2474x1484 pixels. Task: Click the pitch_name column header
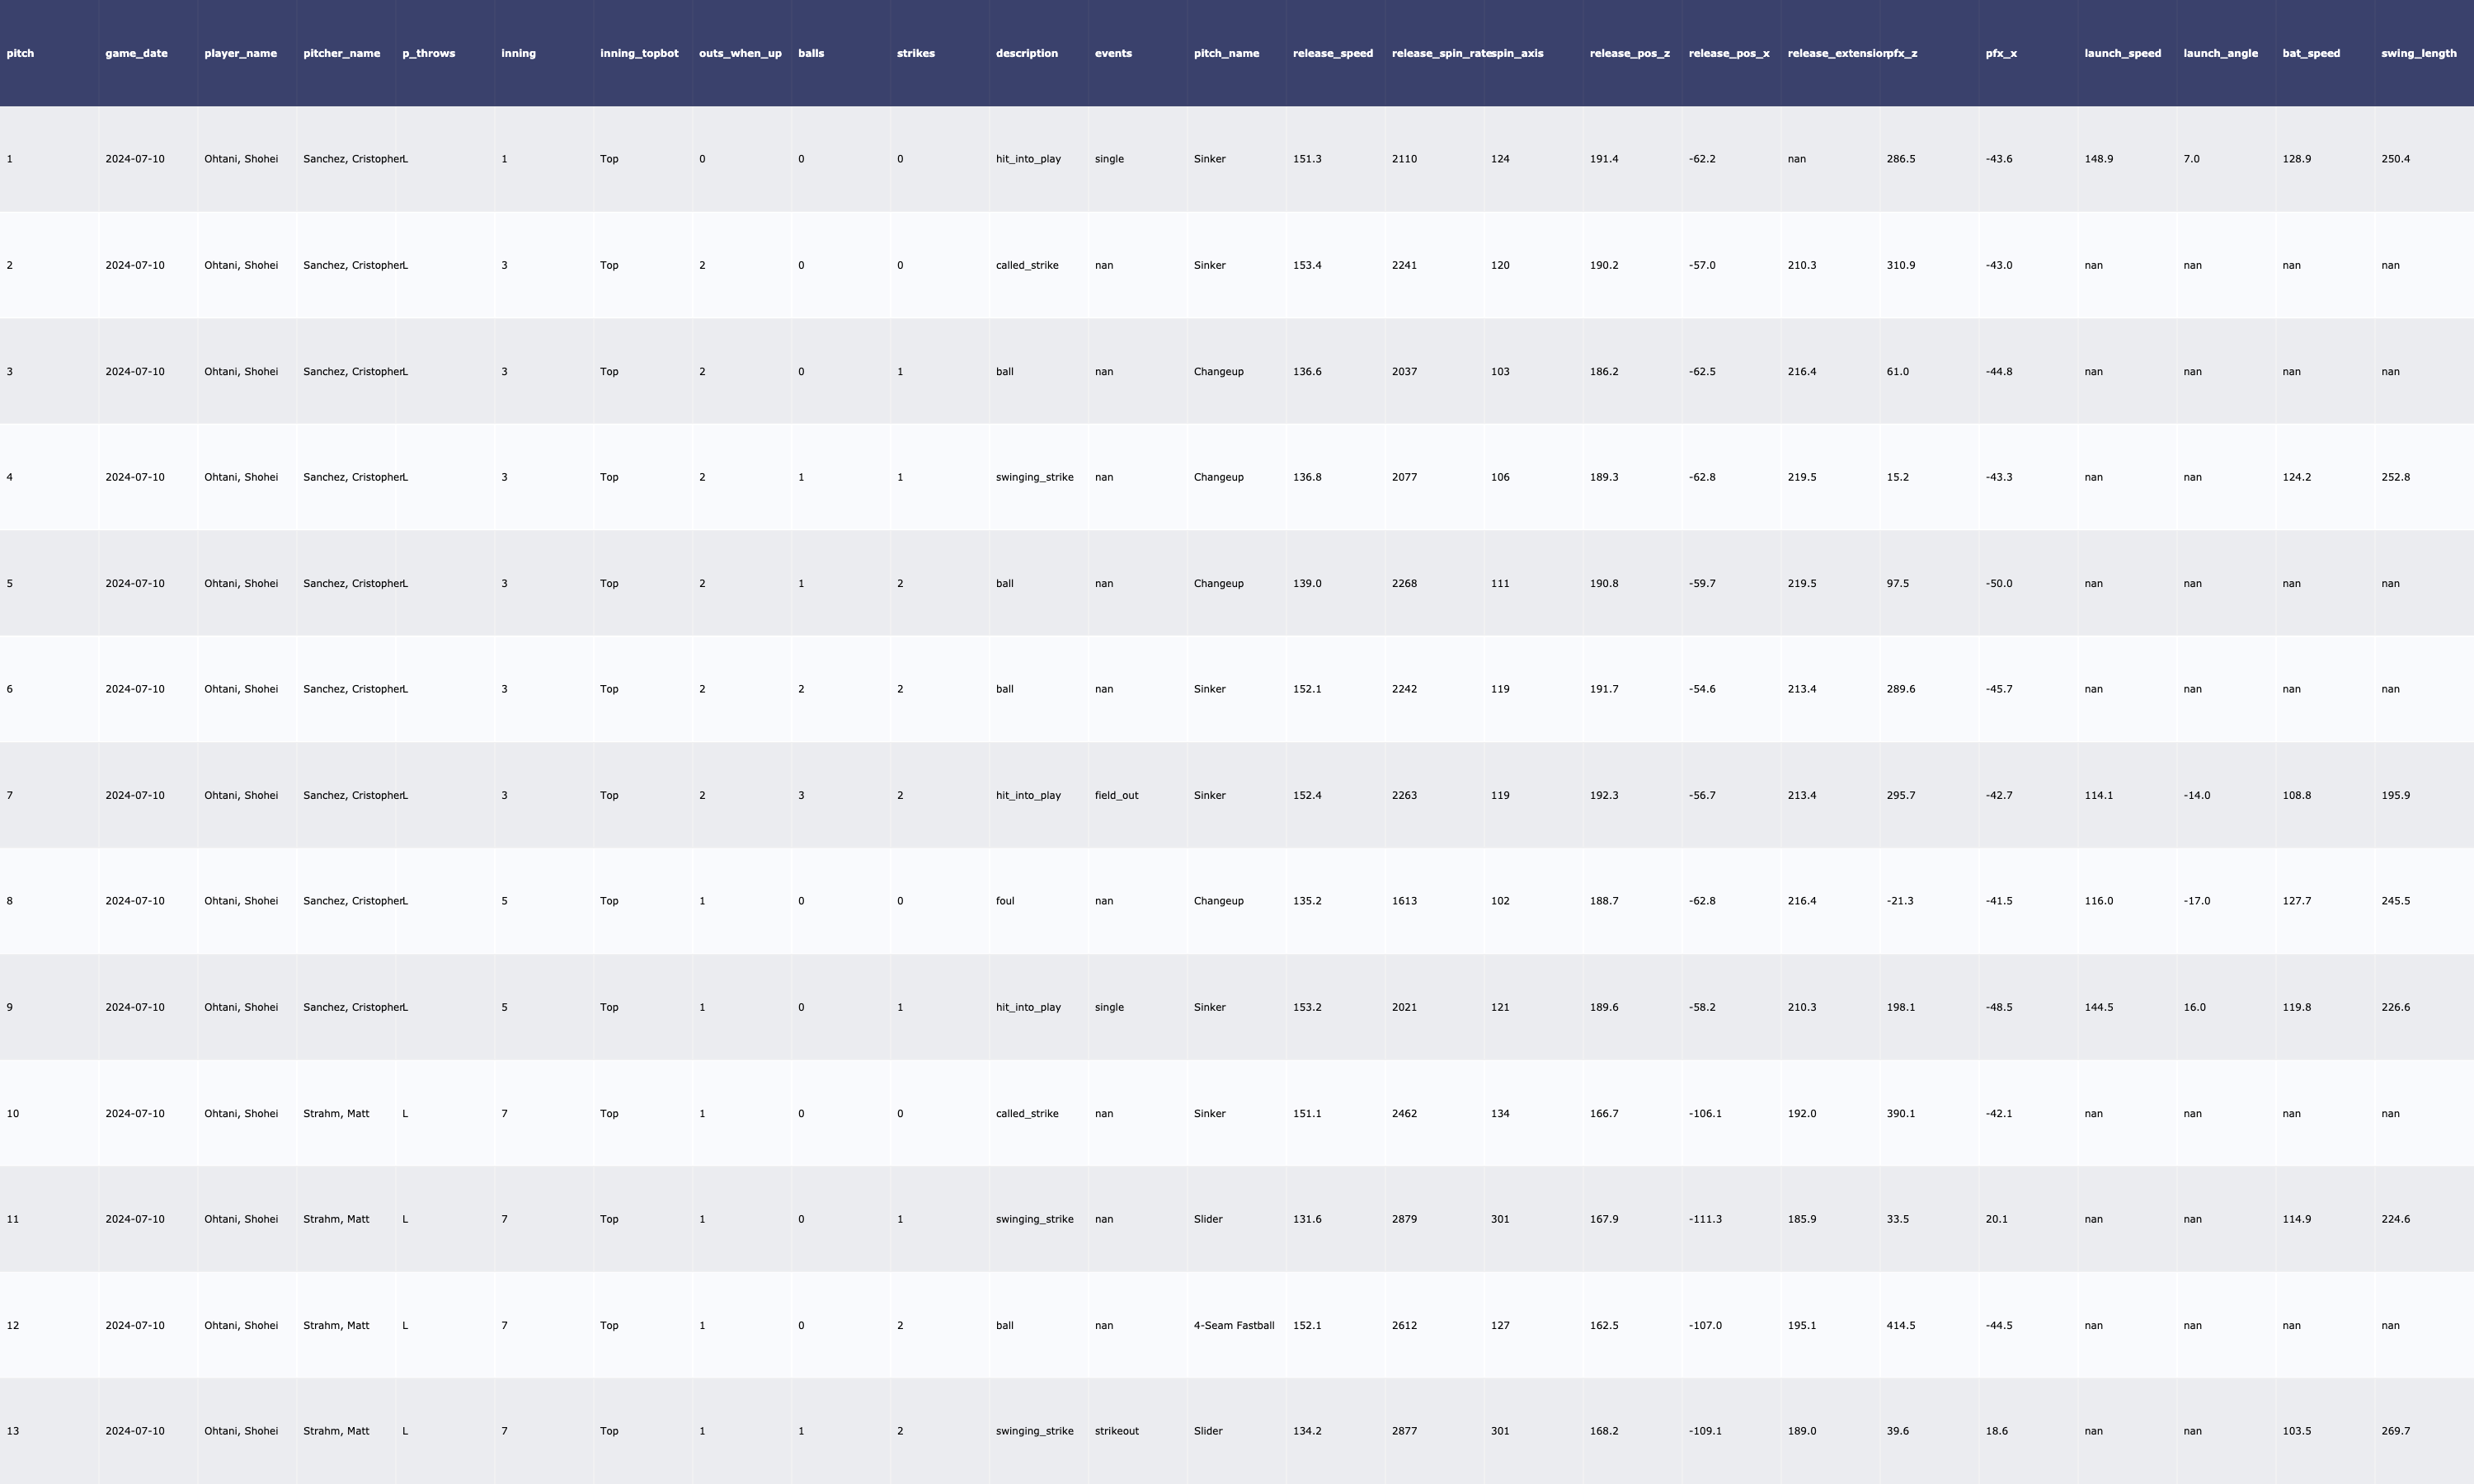click(1226, 53)
